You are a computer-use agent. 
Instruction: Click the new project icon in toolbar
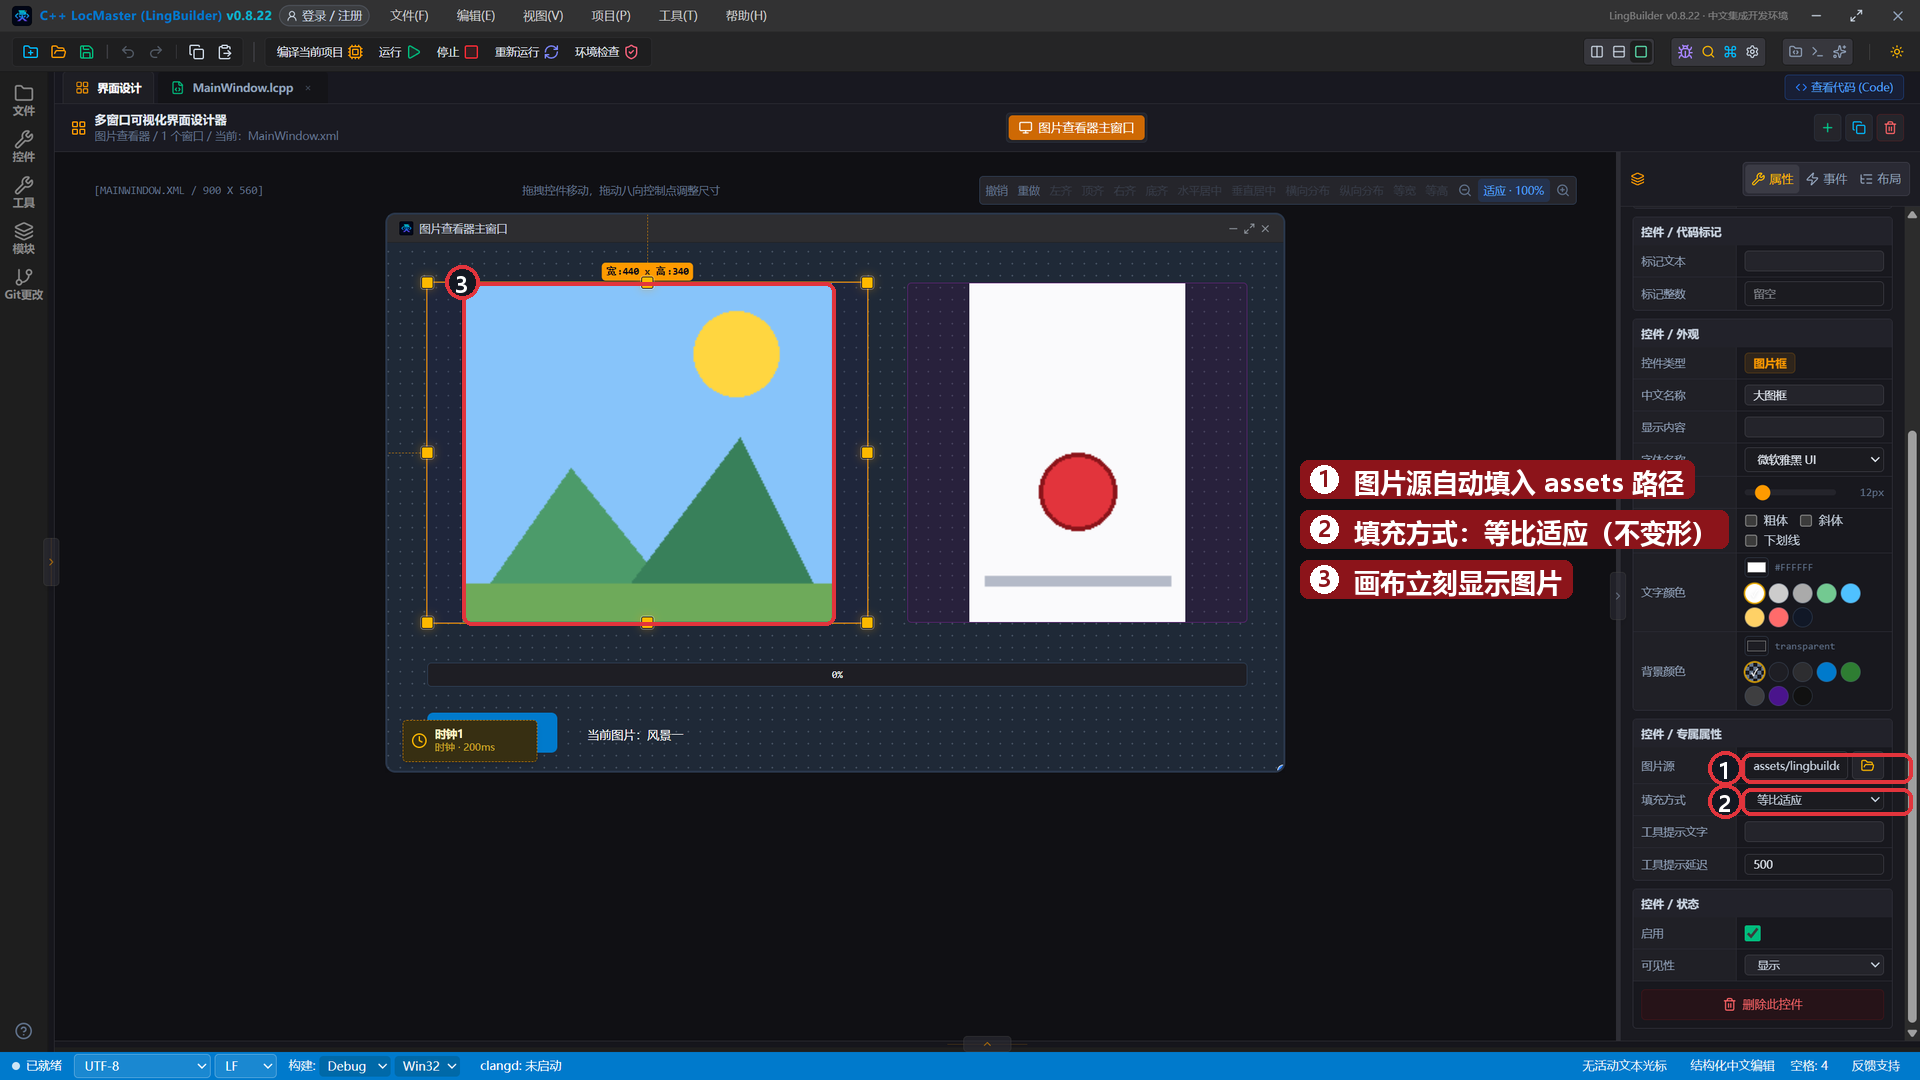pyautogui.click(x=30, y=52)
